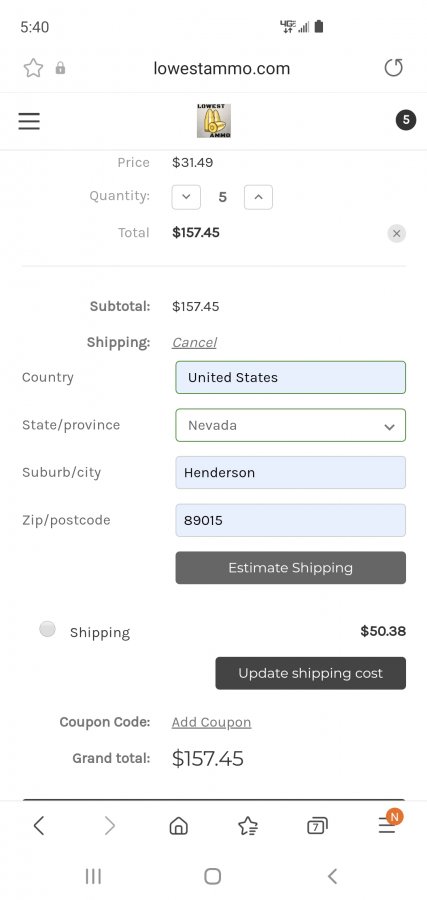Open the hamburger site menu
This screenshot has height=900, width=427.
coord(29,121)
